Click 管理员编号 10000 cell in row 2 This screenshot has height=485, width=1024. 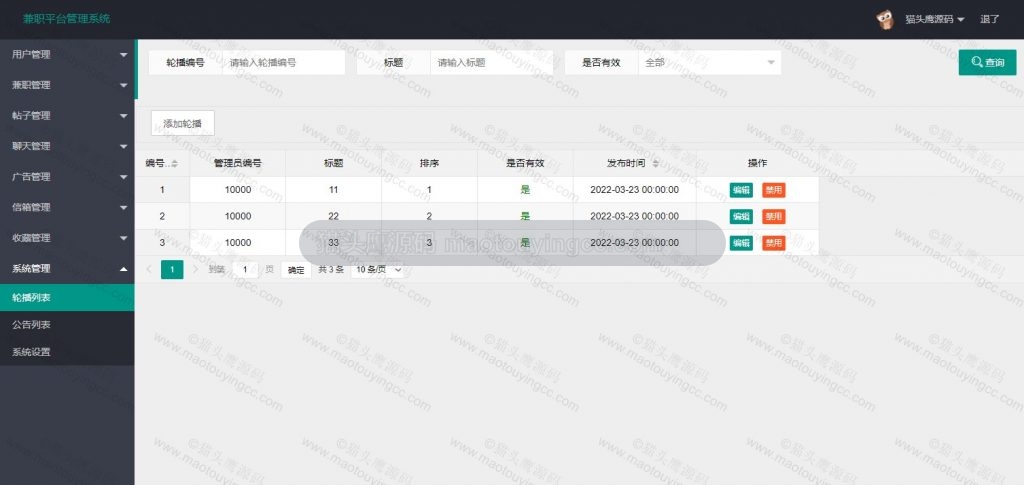coord(238,216)
